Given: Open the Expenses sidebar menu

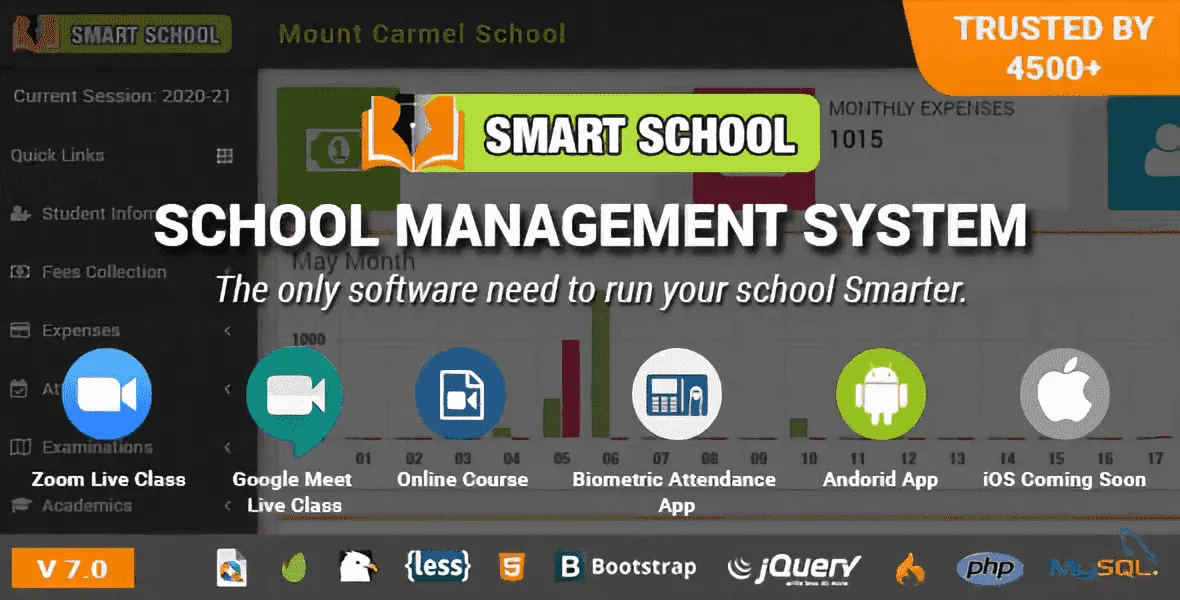Looking at the screenshot, I should coord(65,330).
